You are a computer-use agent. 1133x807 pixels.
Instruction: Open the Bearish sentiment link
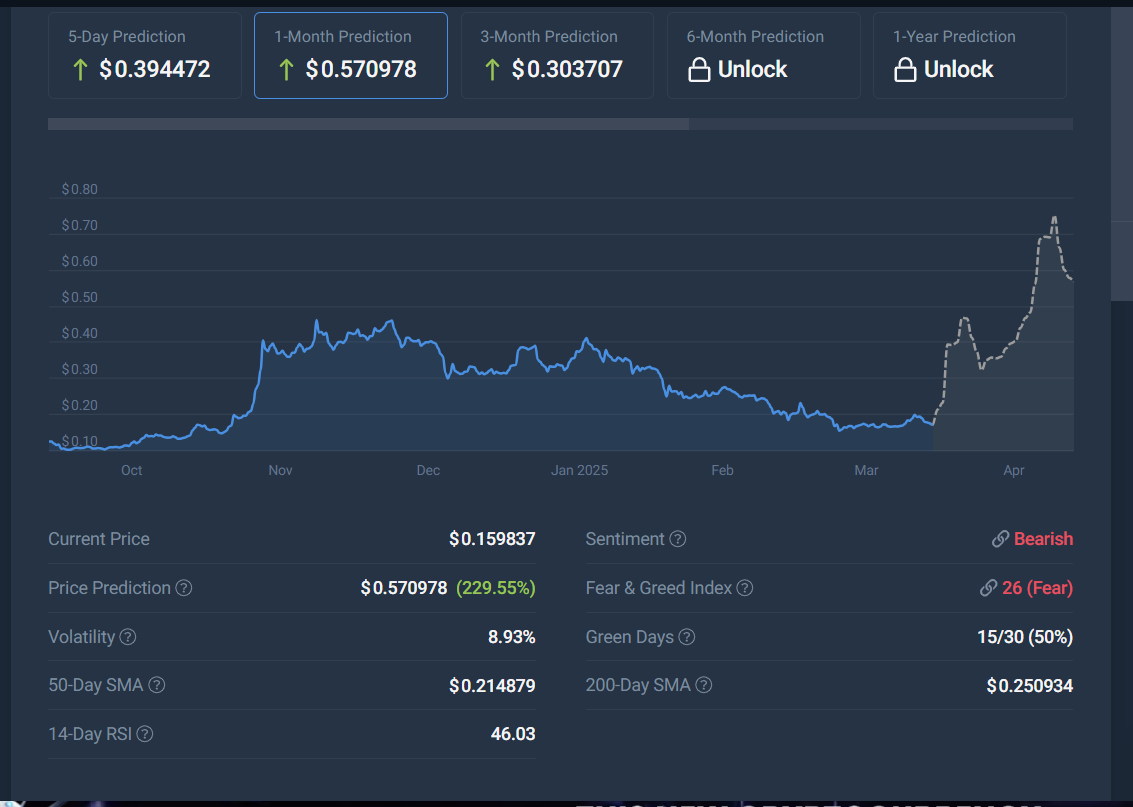tap(1042, 539)
